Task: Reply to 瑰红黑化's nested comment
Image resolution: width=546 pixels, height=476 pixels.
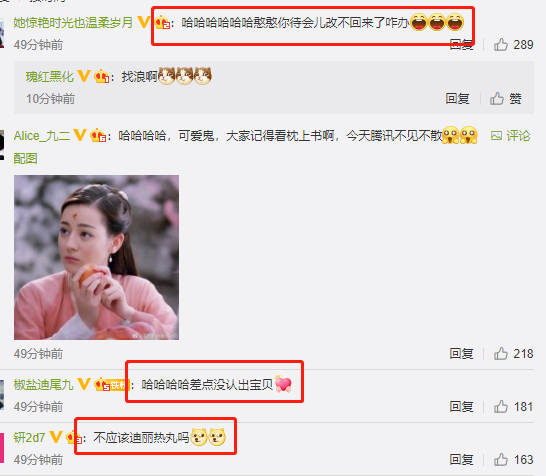Action: (x=457, y=99)
